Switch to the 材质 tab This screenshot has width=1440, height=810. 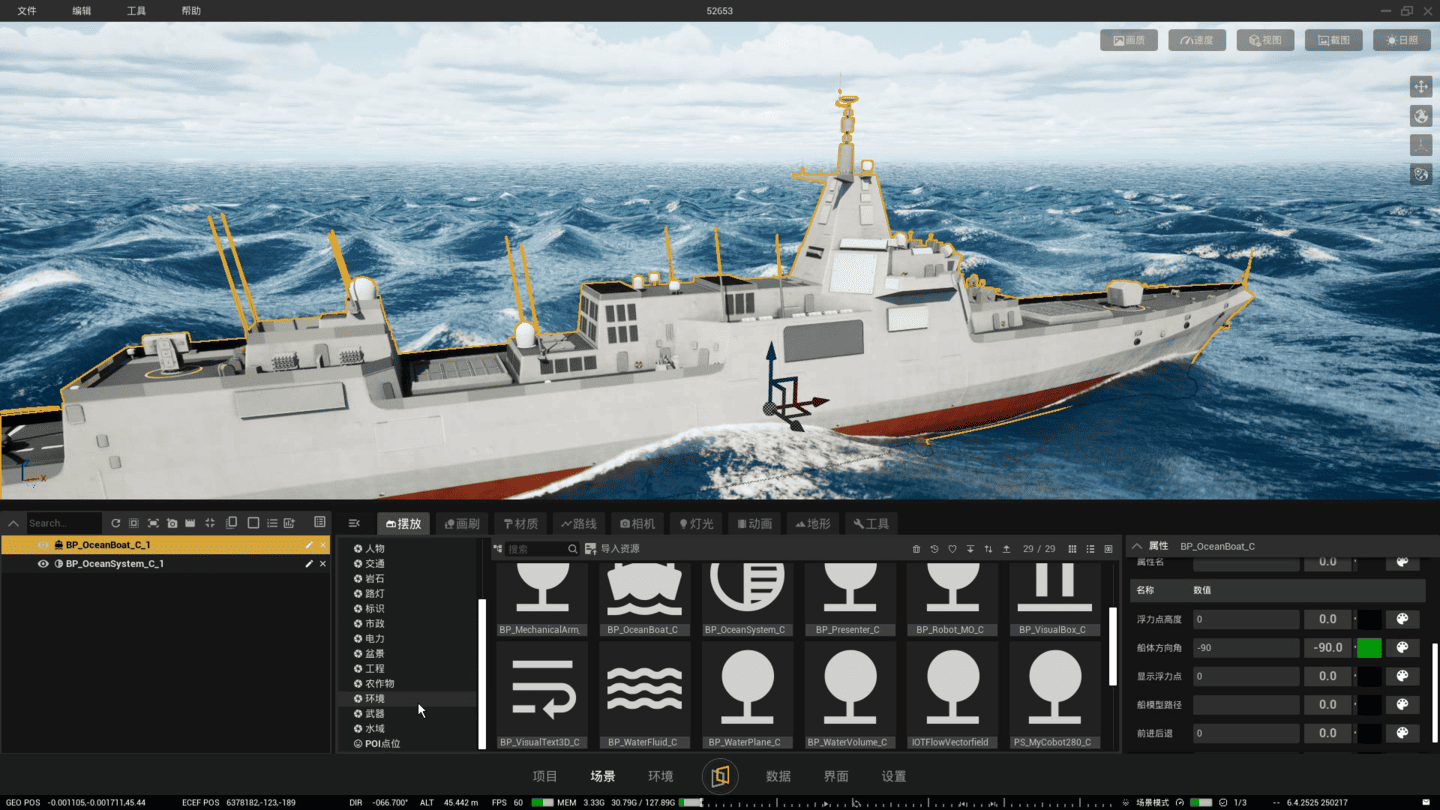[x=521, y=523]
